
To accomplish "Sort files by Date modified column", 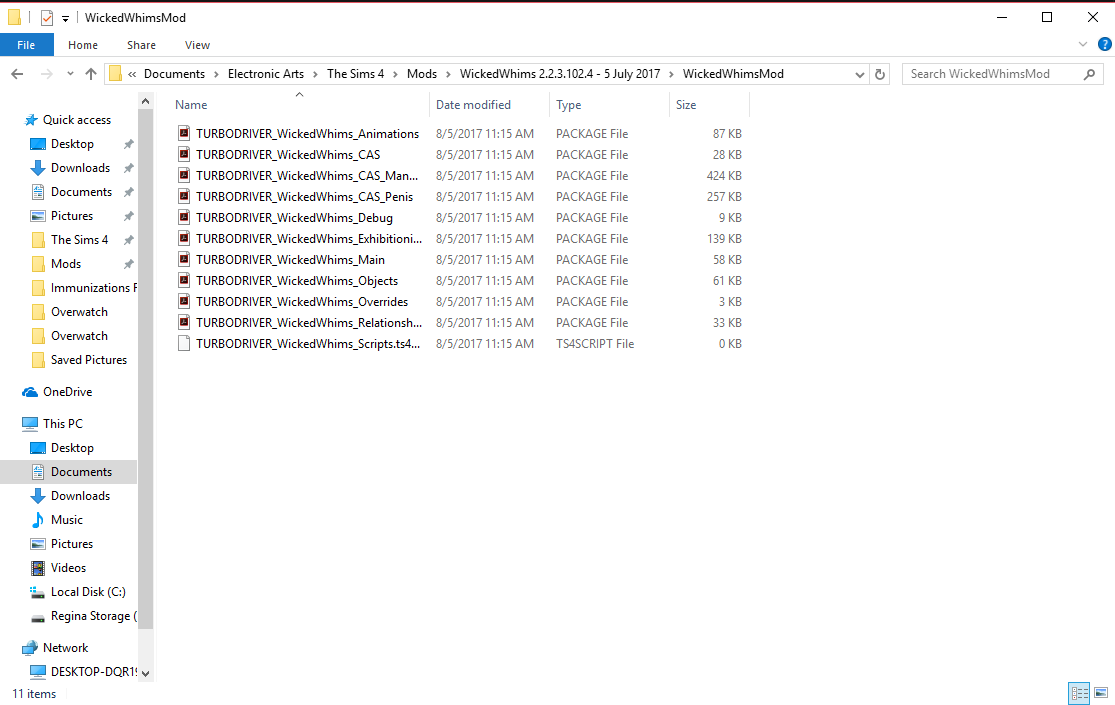I will pos(473,105).
